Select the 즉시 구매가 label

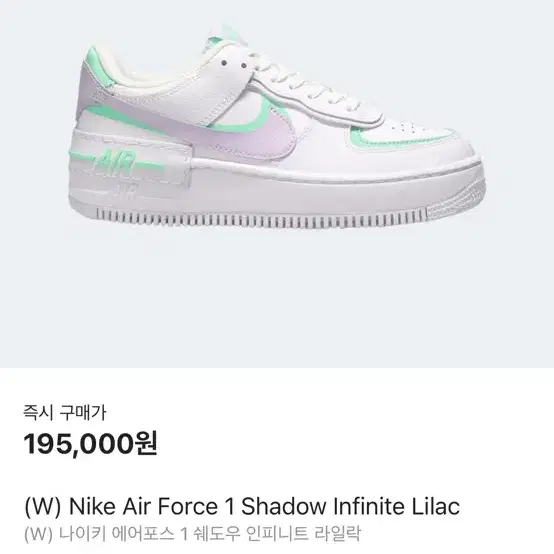click(65, 413)
